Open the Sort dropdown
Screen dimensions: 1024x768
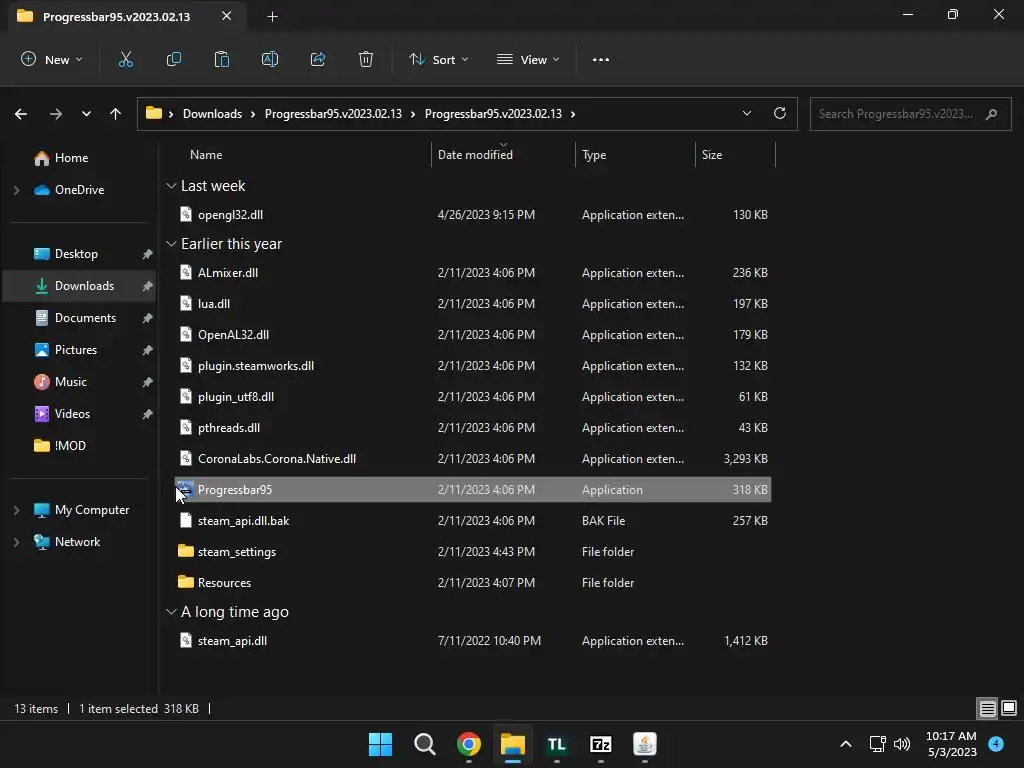pos(438,59)
